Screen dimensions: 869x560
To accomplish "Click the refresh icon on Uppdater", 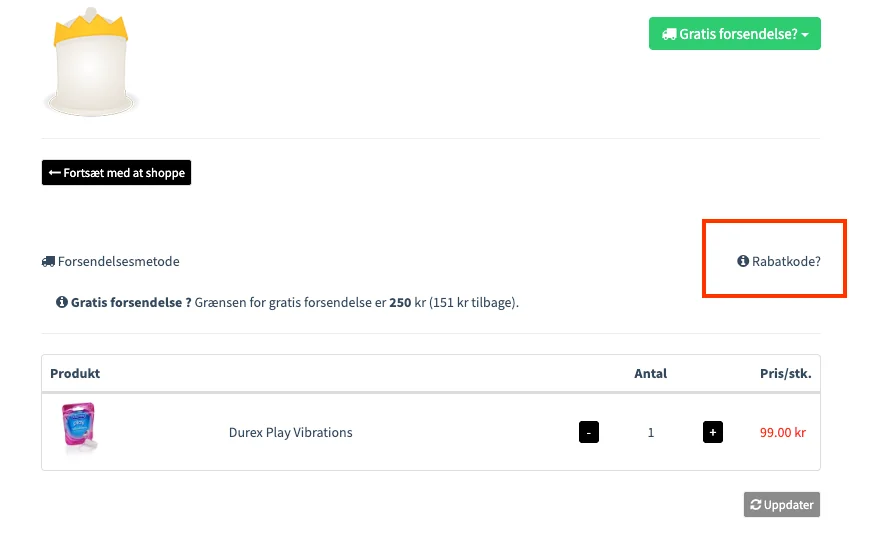I will click(x=756, y=505).
